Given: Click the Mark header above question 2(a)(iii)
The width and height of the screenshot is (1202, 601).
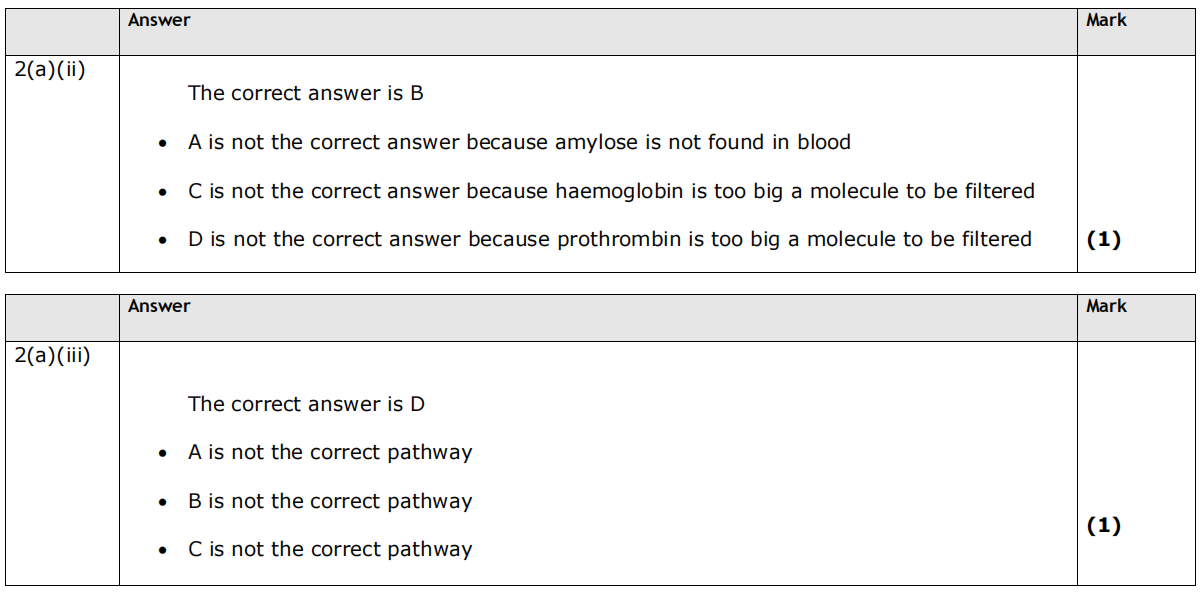Looking at the screenshot, I should pyautogui.click(x=1106, y=306).
